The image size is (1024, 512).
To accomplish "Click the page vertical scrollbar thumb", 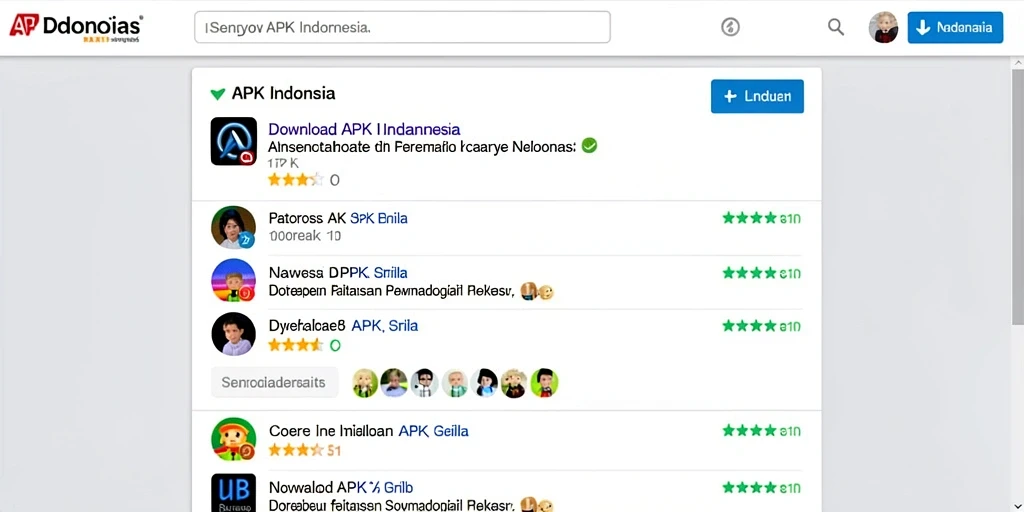I will tap(1017, 196).
